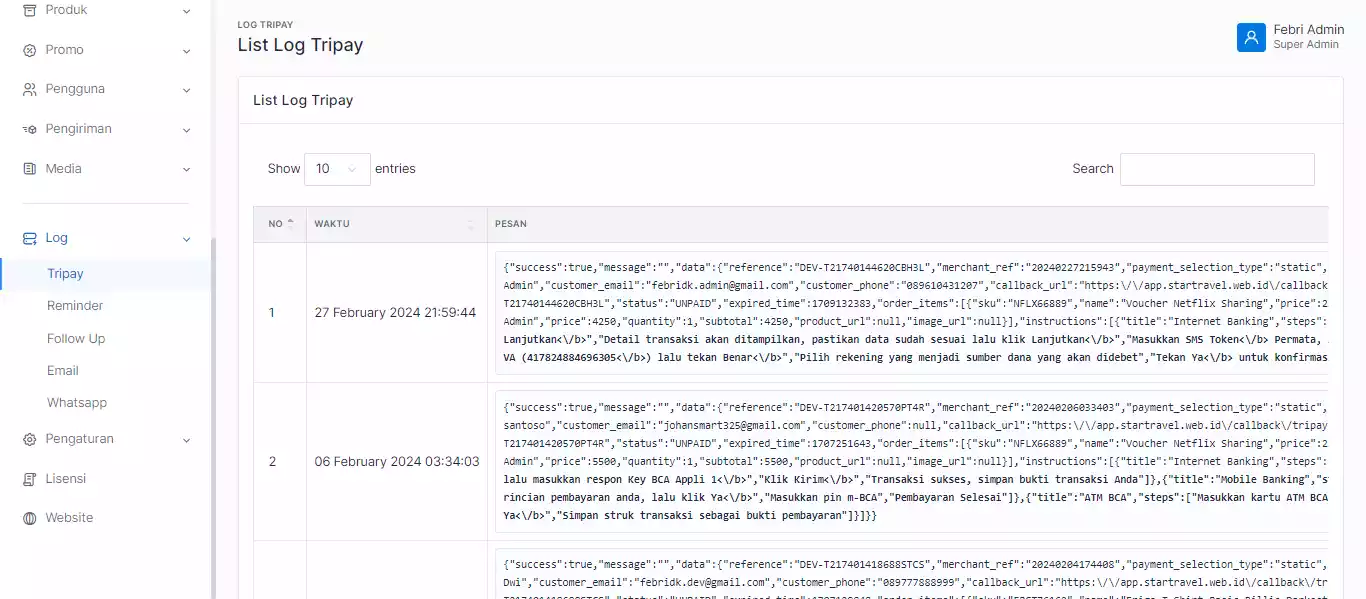1366x599 pixels.
Task: Go to Follow Up log page
Action: (76, 339)
